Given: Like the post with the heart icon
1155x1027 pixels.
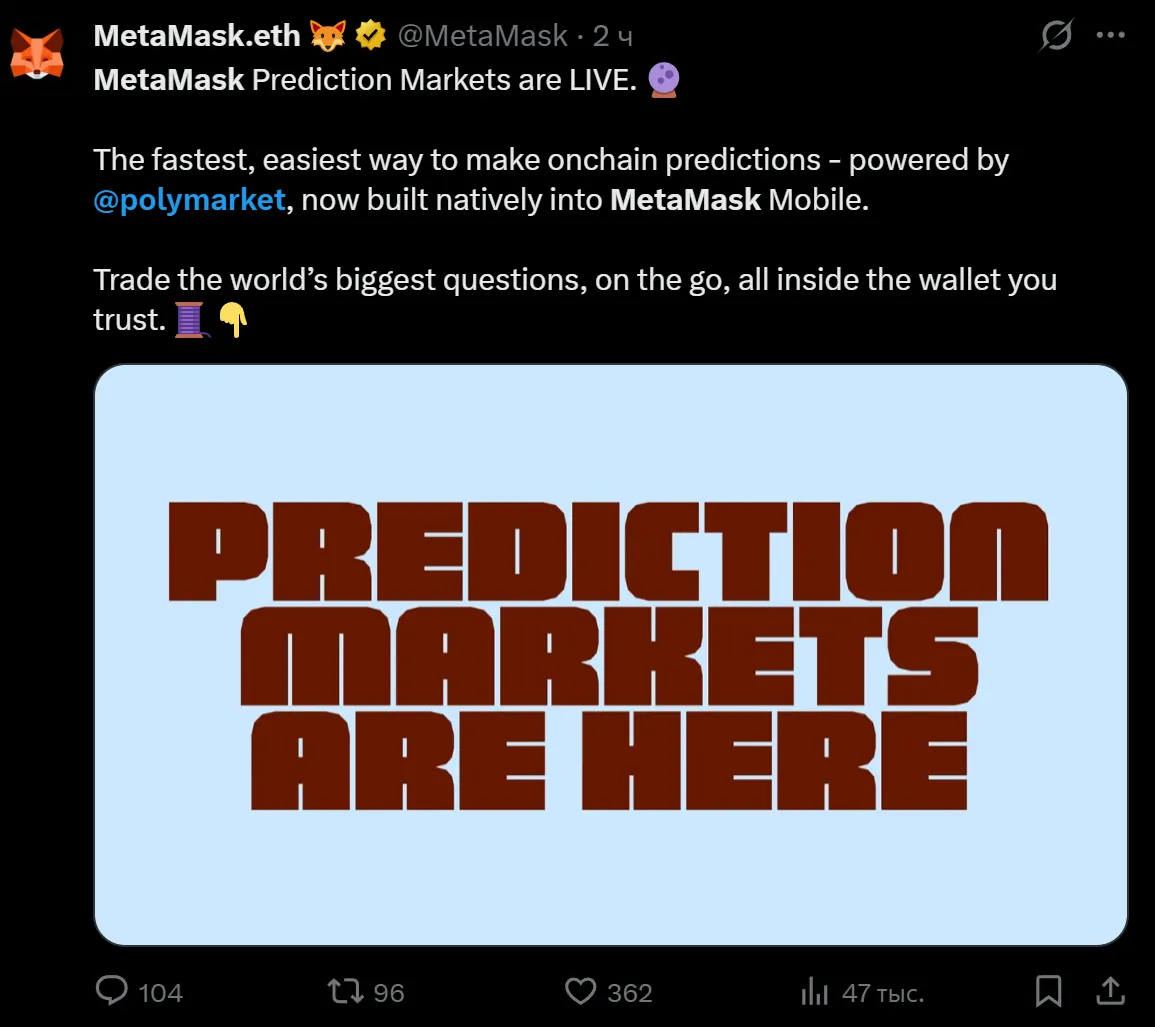Looking at the screenshot, I should click(580, 991).
